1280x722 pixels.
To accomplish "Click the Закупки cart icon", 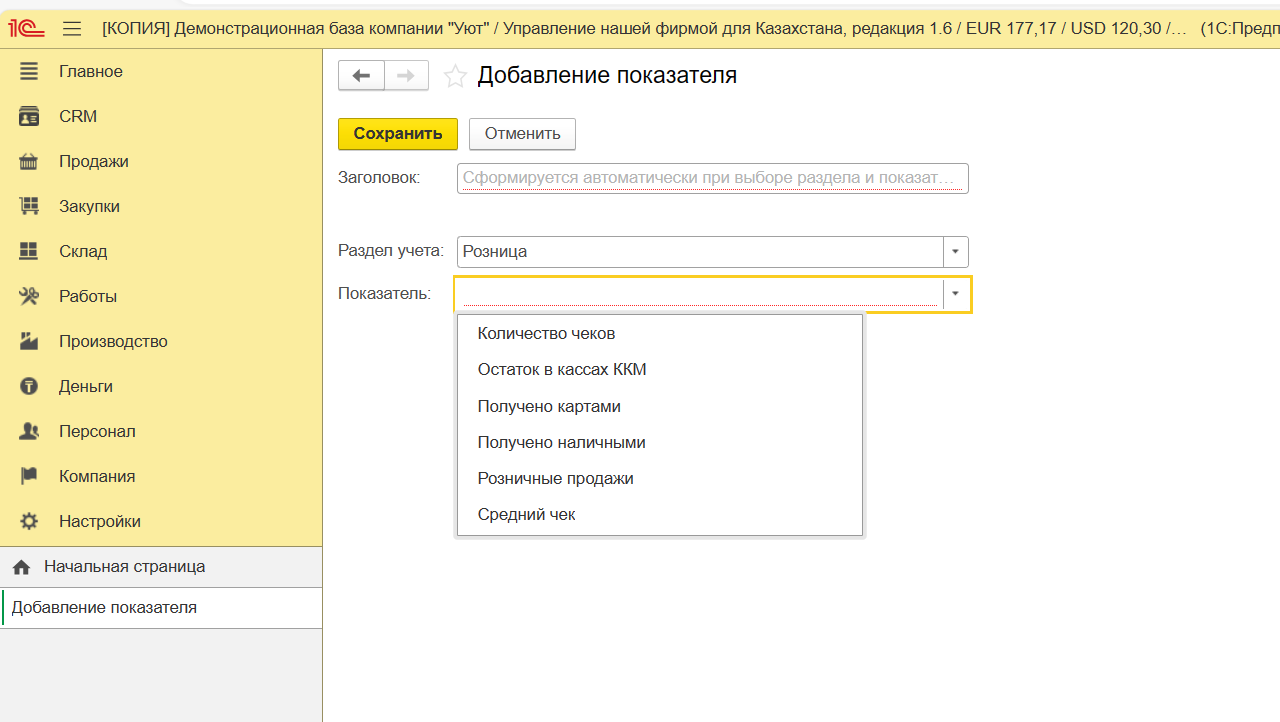I will pos(29,206).
